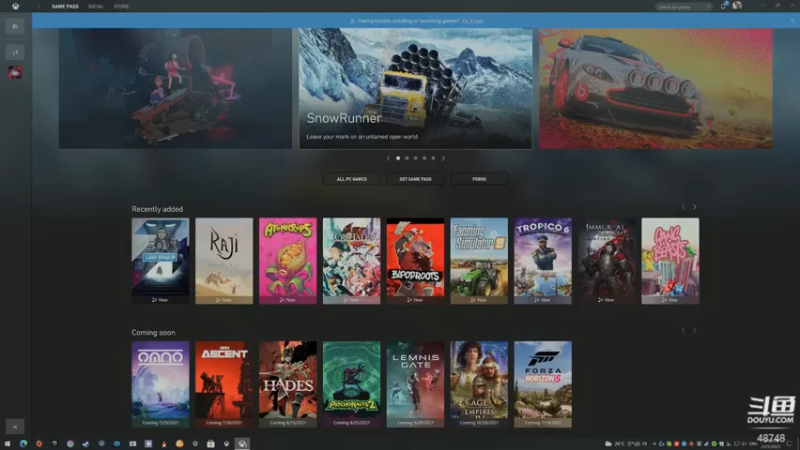Image resolution: width=800 pixels, height=450 pixels.
Task: Click the active Xbox app taskbar icon
Action: [242, 444]
